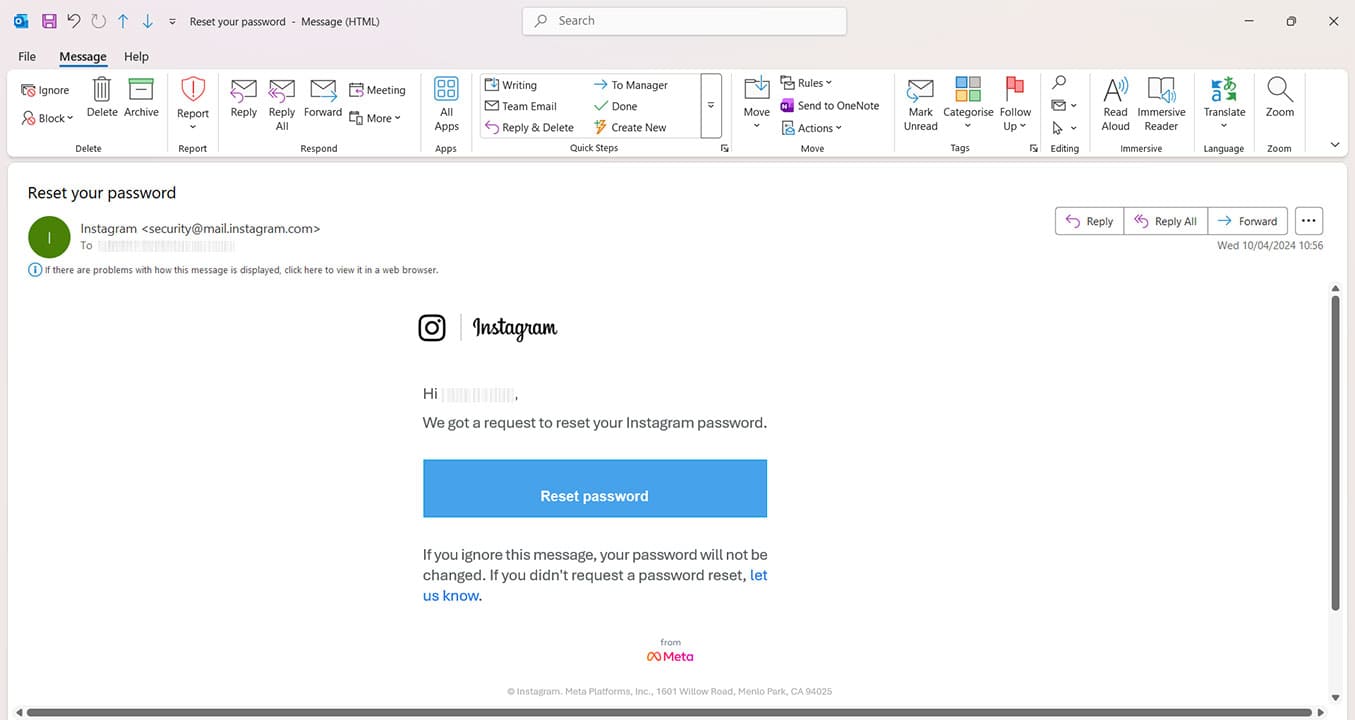Click vertical scrollbar in message body
The image size is (1355, 720).
click(x=1335, y=452)
